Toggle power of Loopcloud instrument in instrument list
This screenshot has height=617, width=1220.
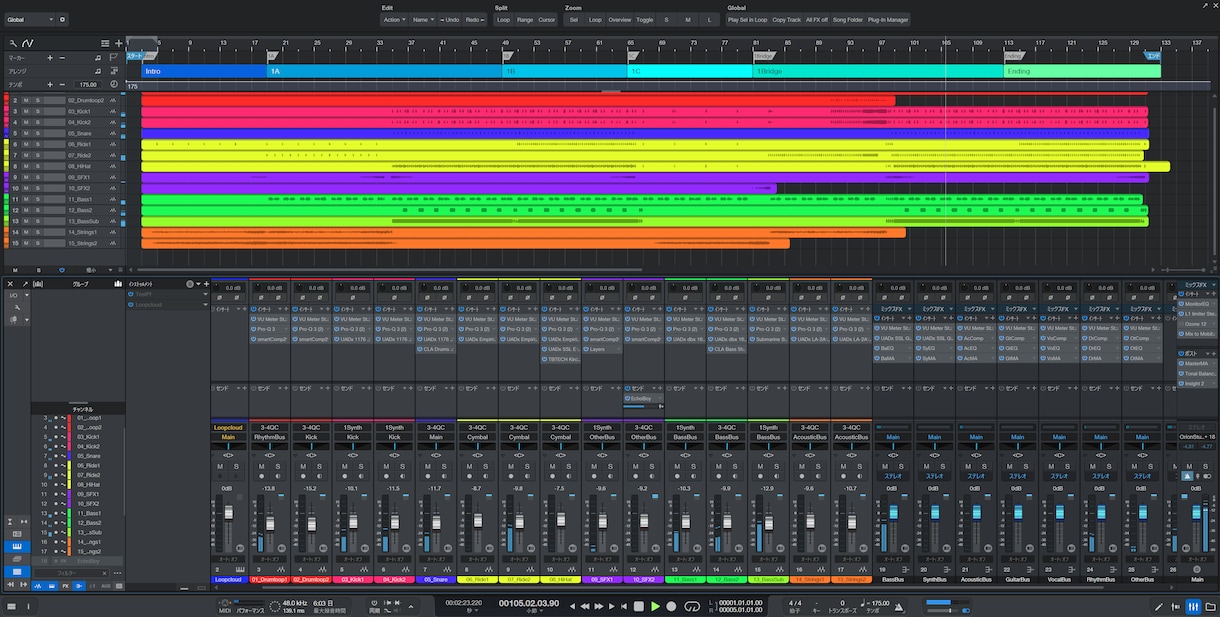(131, 304)
